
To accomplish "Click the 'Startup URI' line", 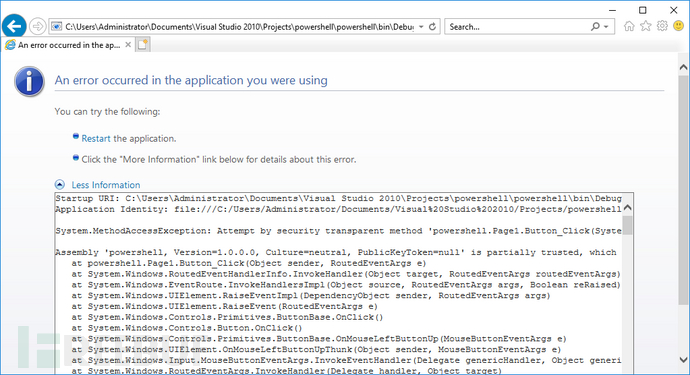I will (x=338, y=199).
